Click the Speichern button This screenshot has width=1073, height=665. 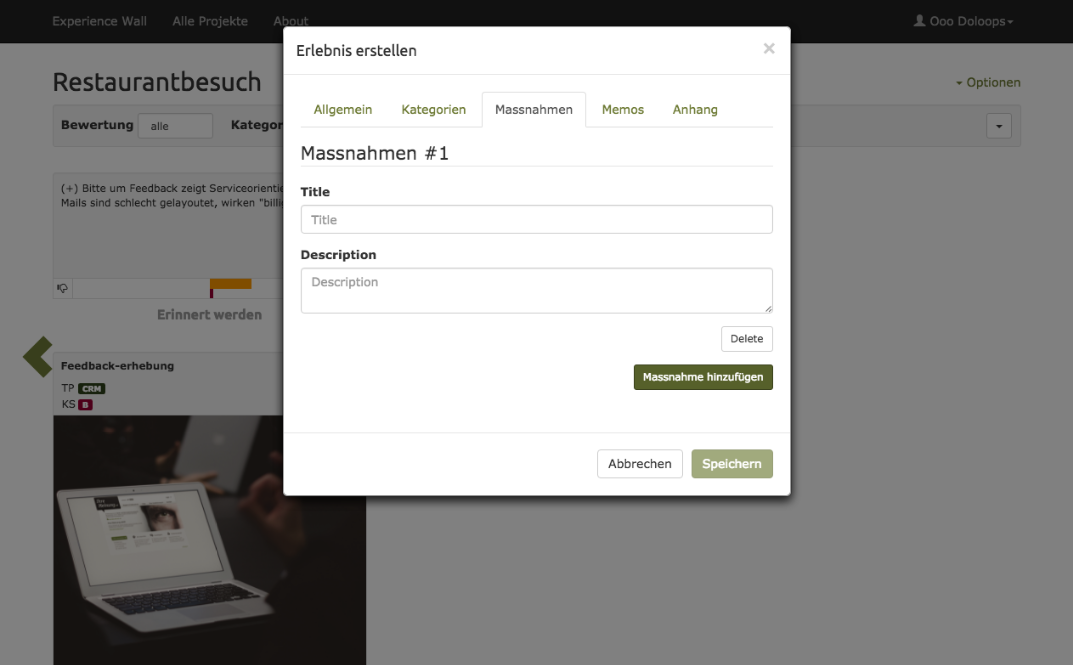731,464
